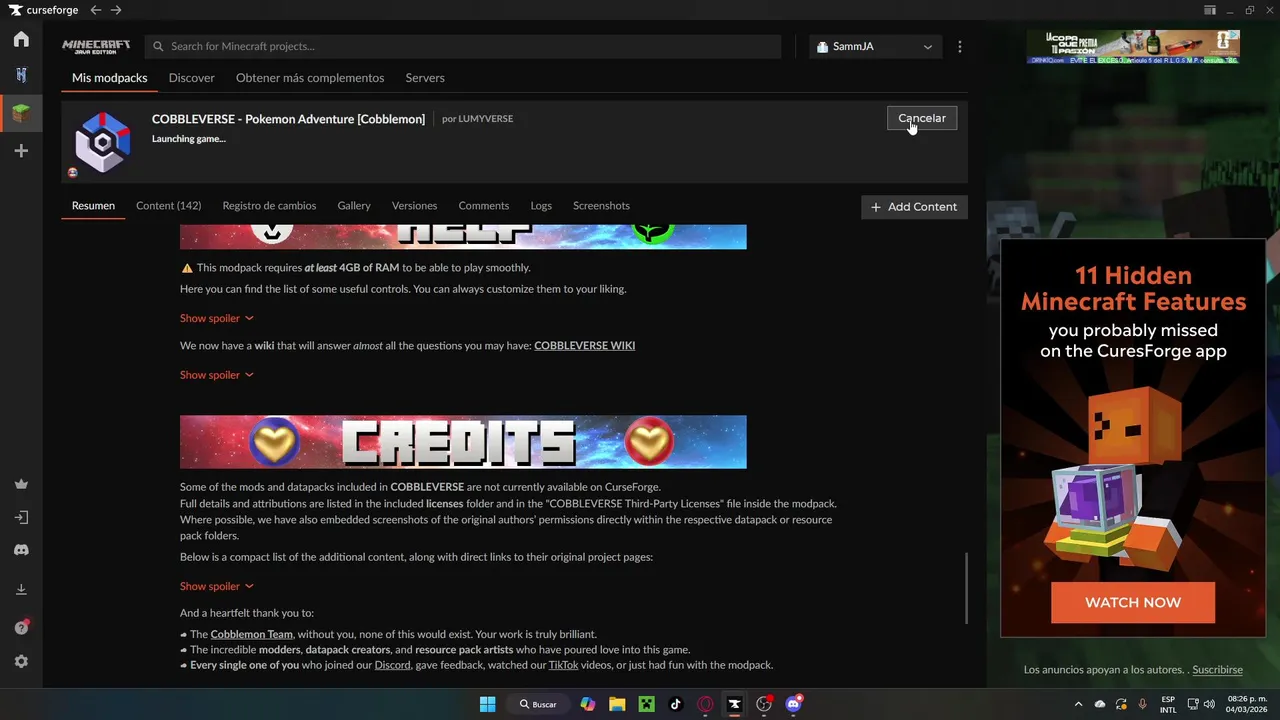Click the COBBLEVERSE modpack logo thumbnail
This screenshot has width=1280, height=720.
point(102,142)
